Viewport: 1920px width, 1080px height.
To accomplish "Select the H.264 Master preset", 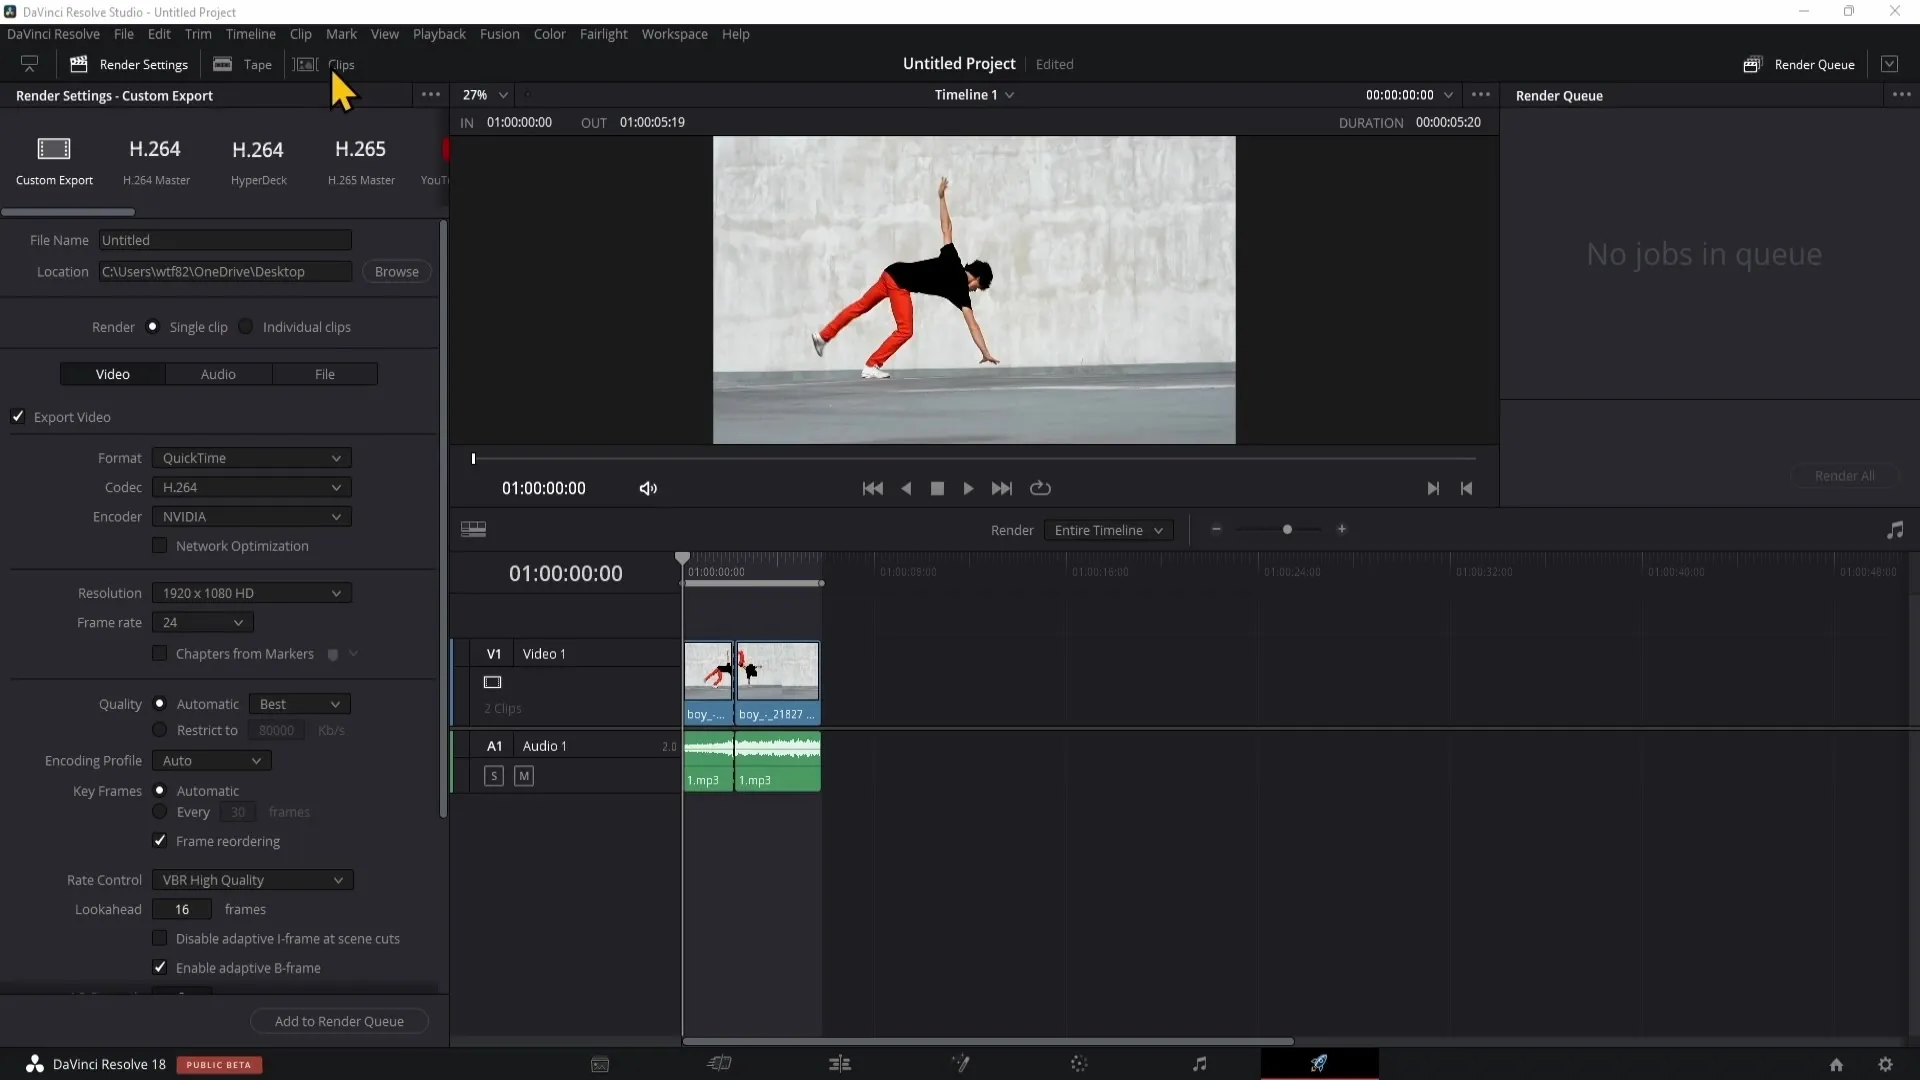I will click(156, 161).
